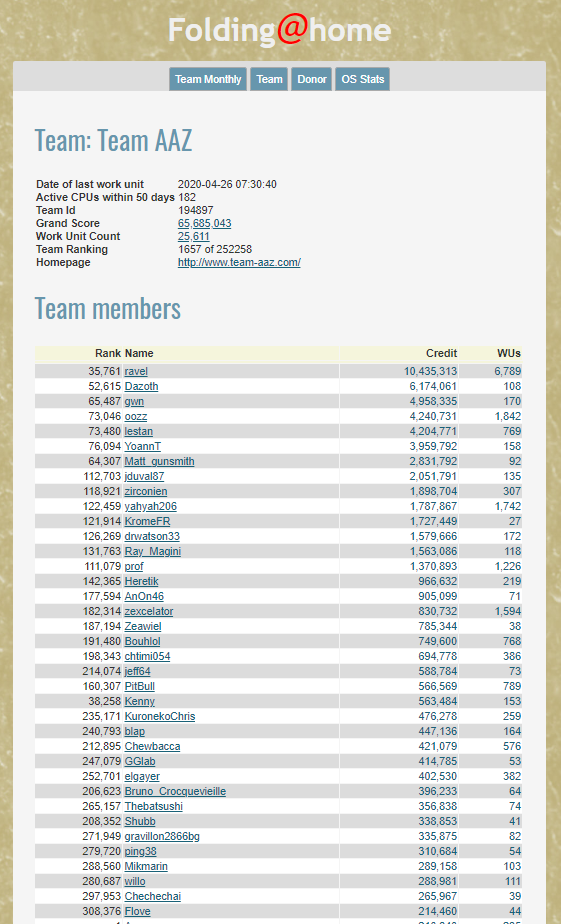
Task: Open donor Bruno_Crocquevieille's profile
Action: click(x=176, y=791)
